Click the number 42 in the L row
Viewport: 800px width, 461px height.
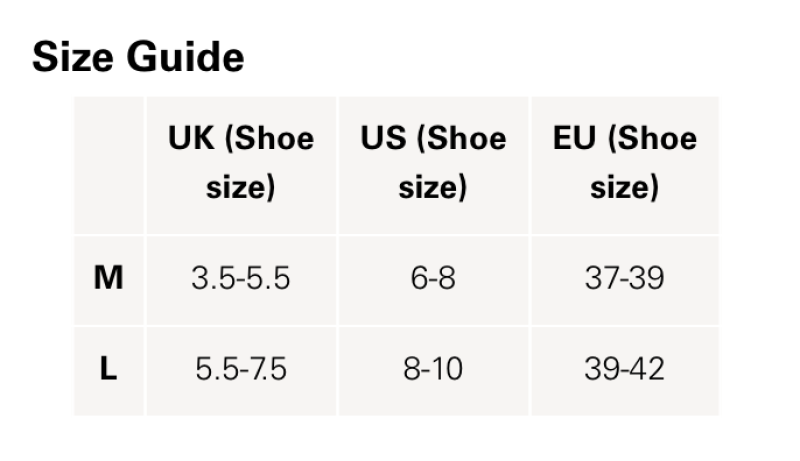tap(646, 369)
